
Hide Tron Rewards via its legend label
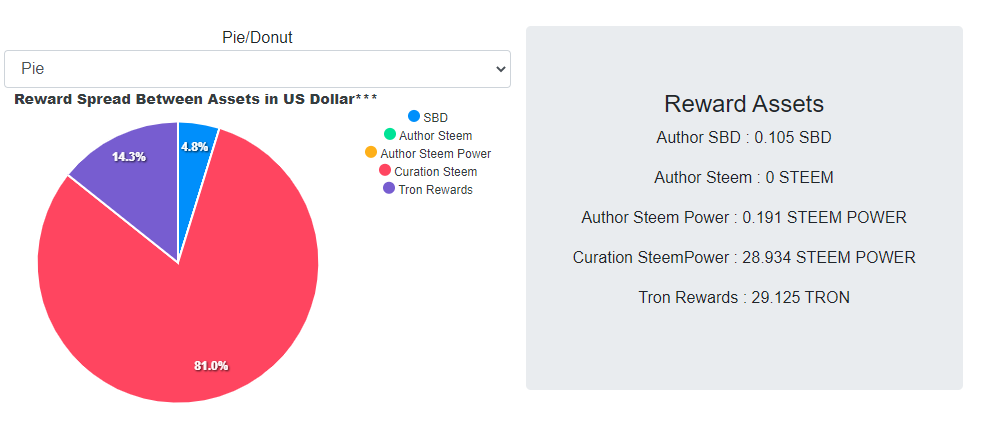click(x=435, y=190)
